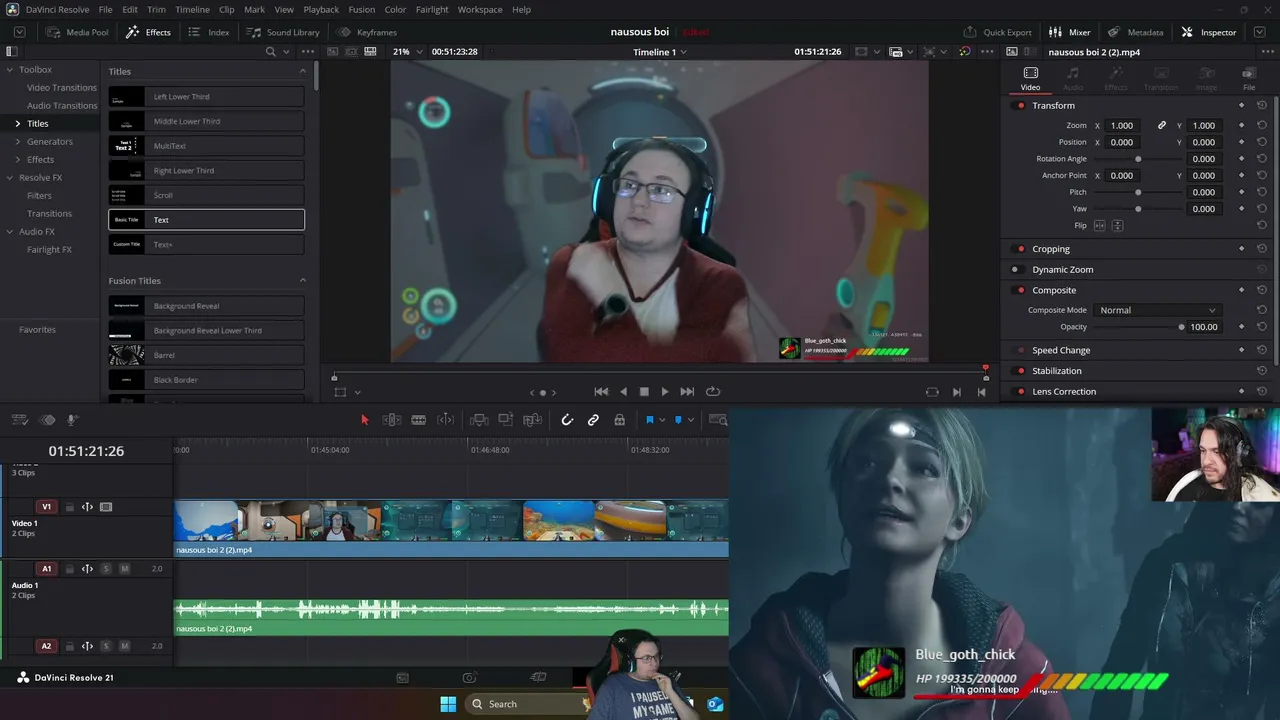
Task: Open the Mixer panel
Action: (1069, 32)
